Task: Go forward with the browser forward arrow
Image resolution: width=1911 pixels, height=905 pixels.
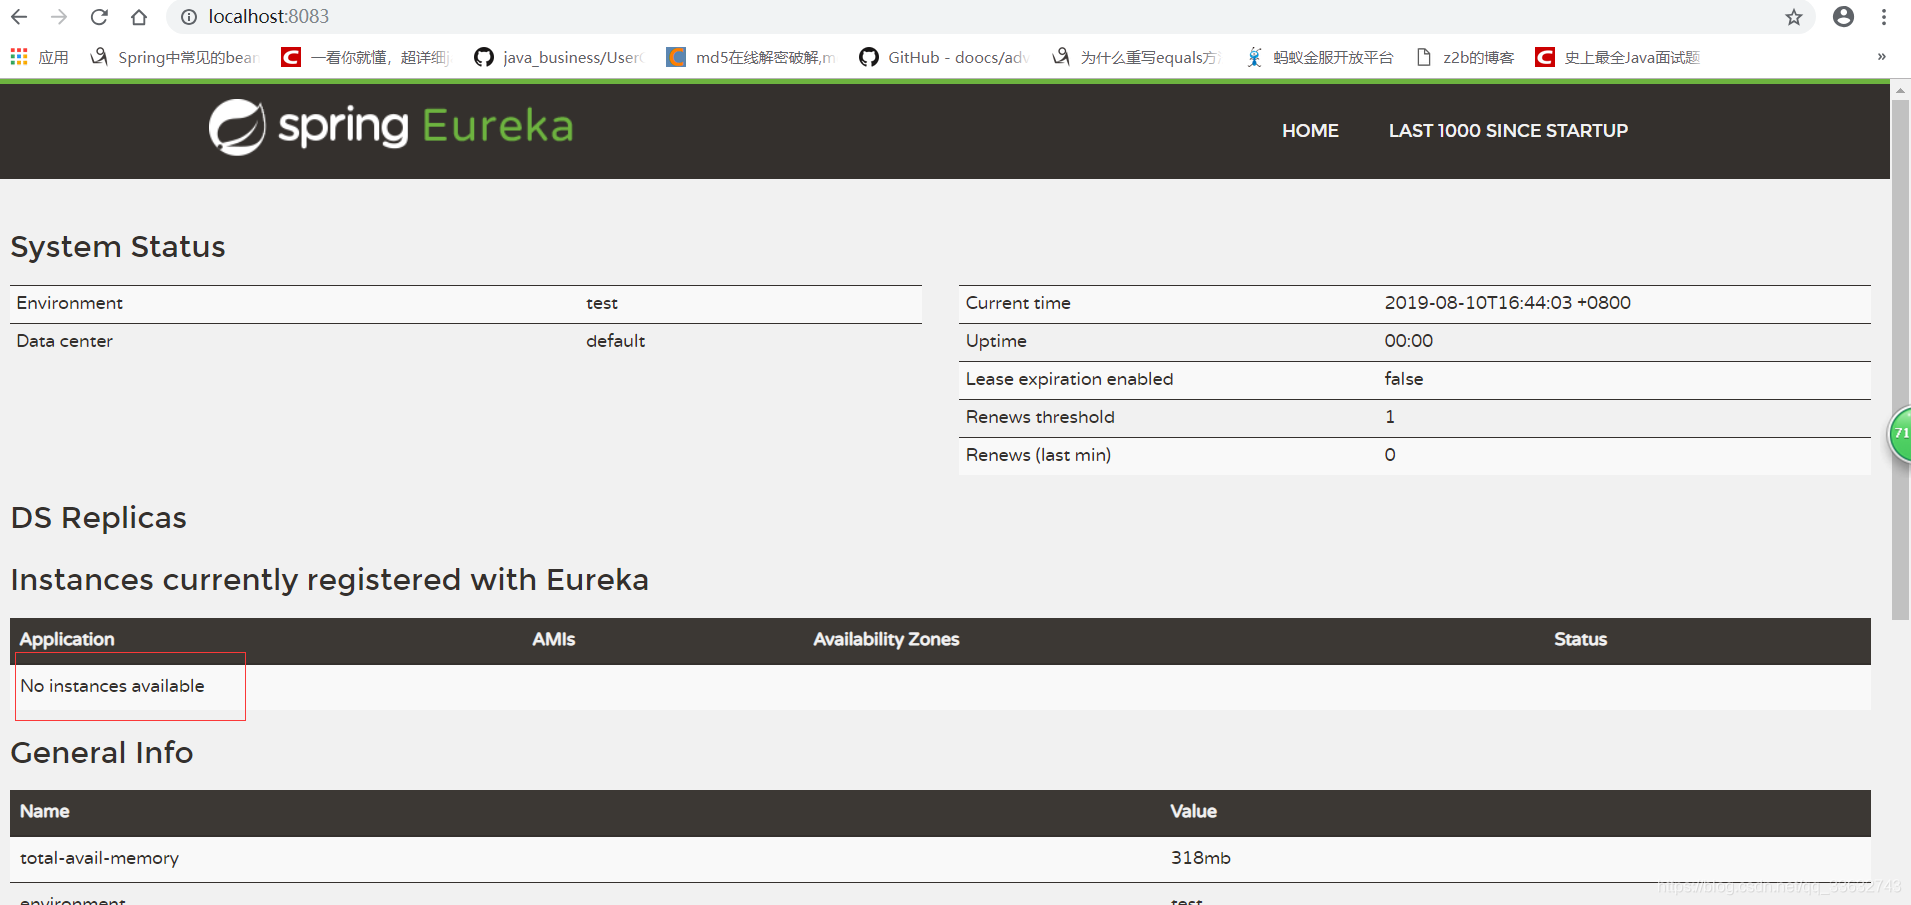Action: pos(59,17)
